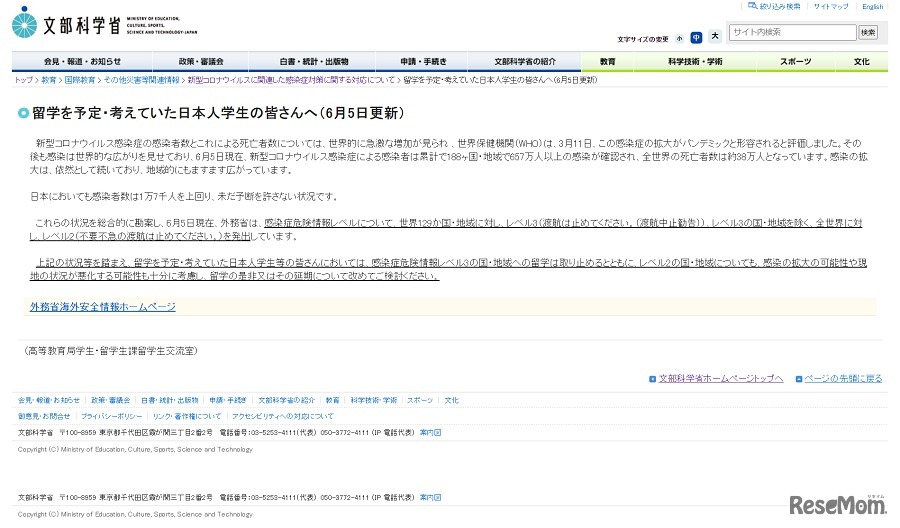Open the リンク・著作権について footer link
Screen dimensions: 900x528
click(x=187, y=417)
